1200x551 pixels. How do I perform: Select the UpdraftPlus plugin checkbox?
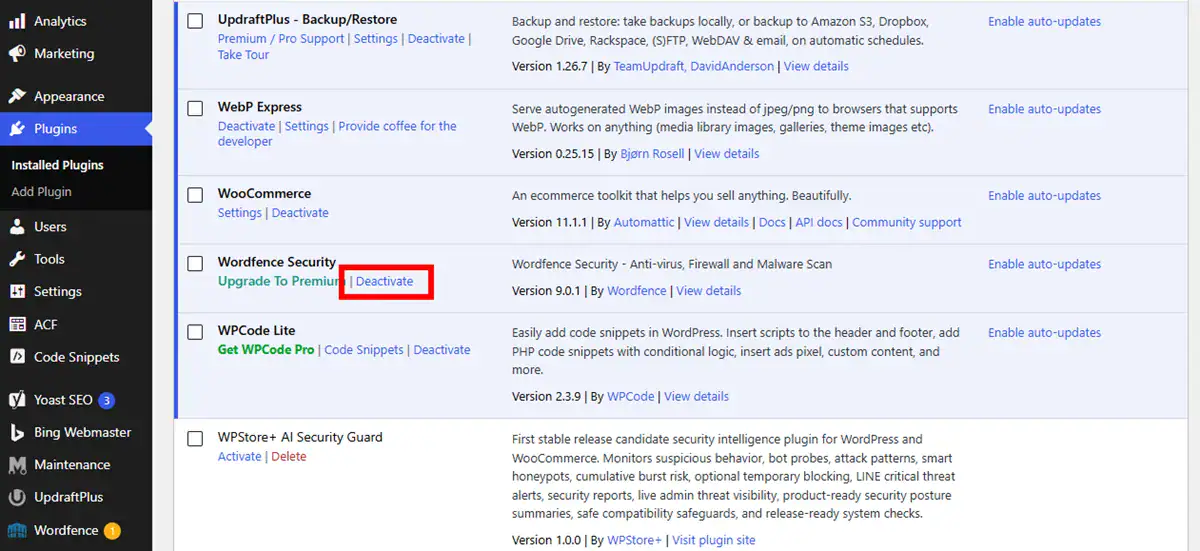point(195,21)
